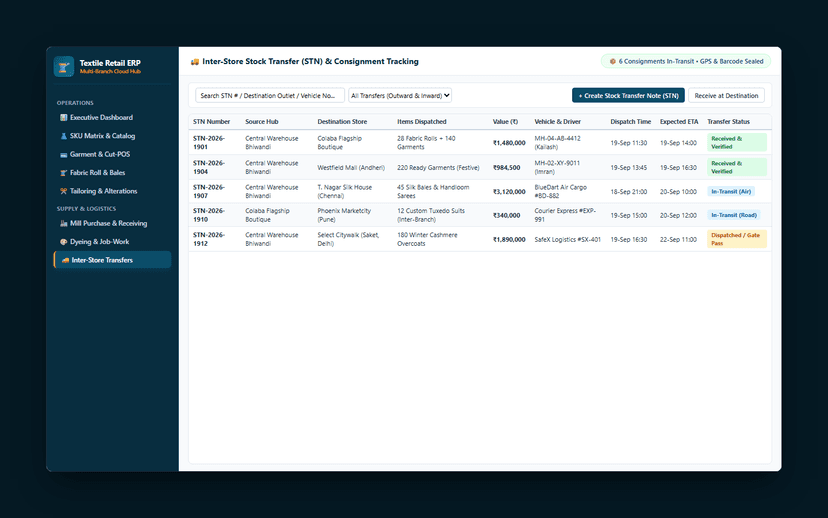This screenshot has height=518, width=828.
Task: Click Received & Verified status for STN-2026-1904
Action: point(737,167)
